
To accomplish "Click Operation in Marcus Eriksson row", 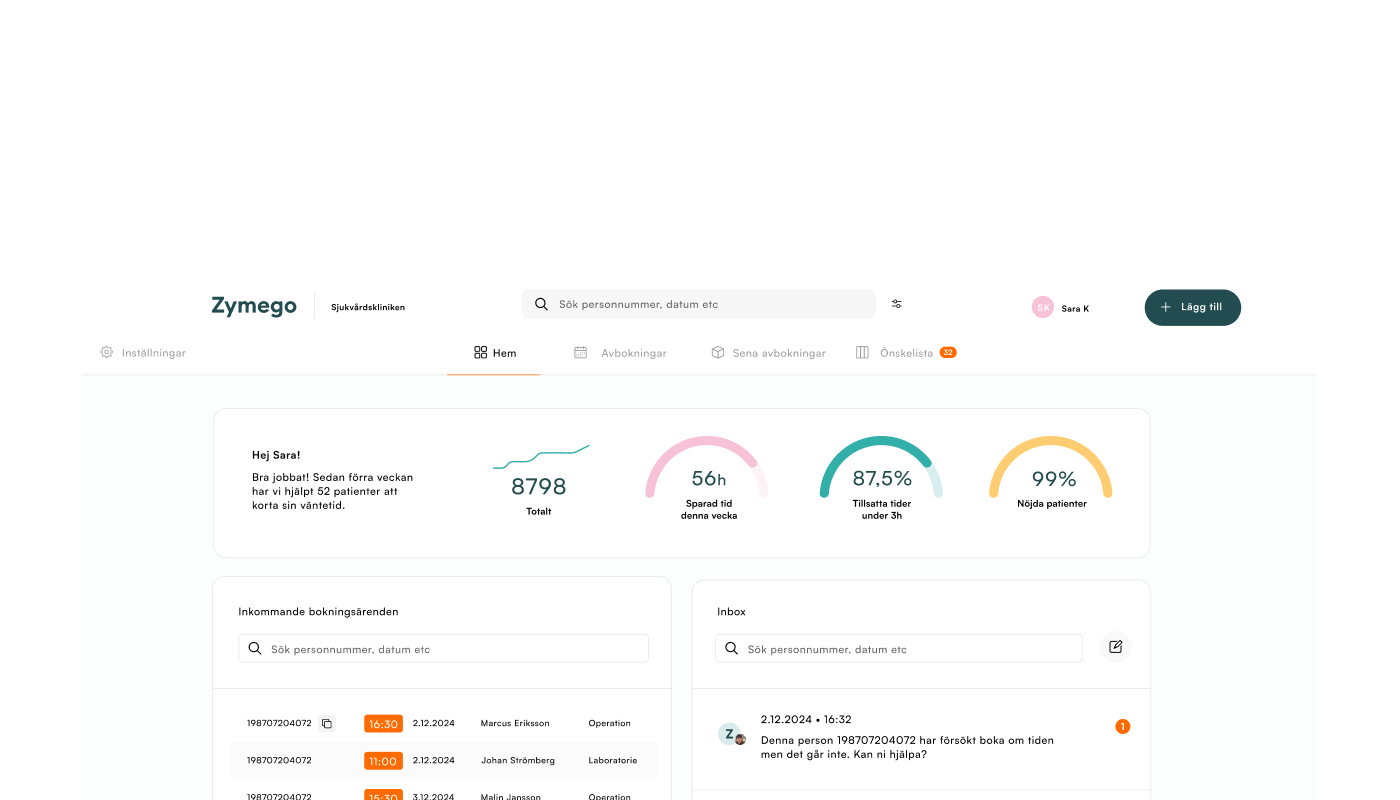I will [609, 723].
